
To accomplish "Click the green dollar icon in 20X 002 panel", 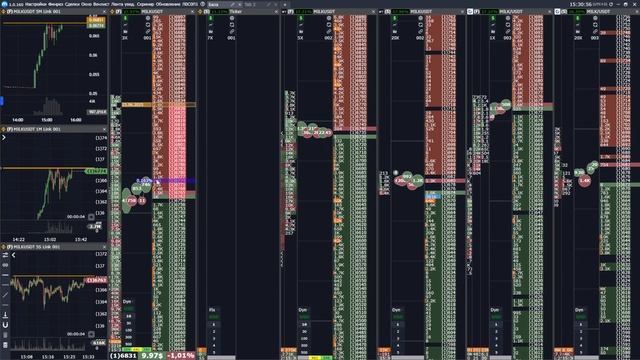I will (x=395, y=18).
